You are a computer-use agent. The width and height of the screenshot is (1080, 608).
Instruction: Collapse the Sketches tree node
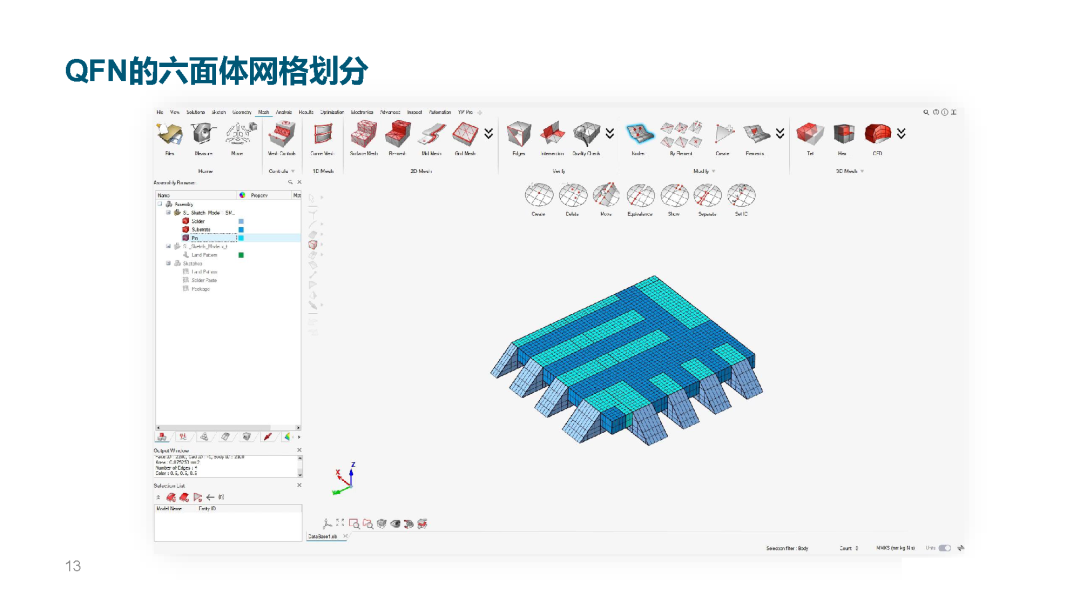point(168,263)
